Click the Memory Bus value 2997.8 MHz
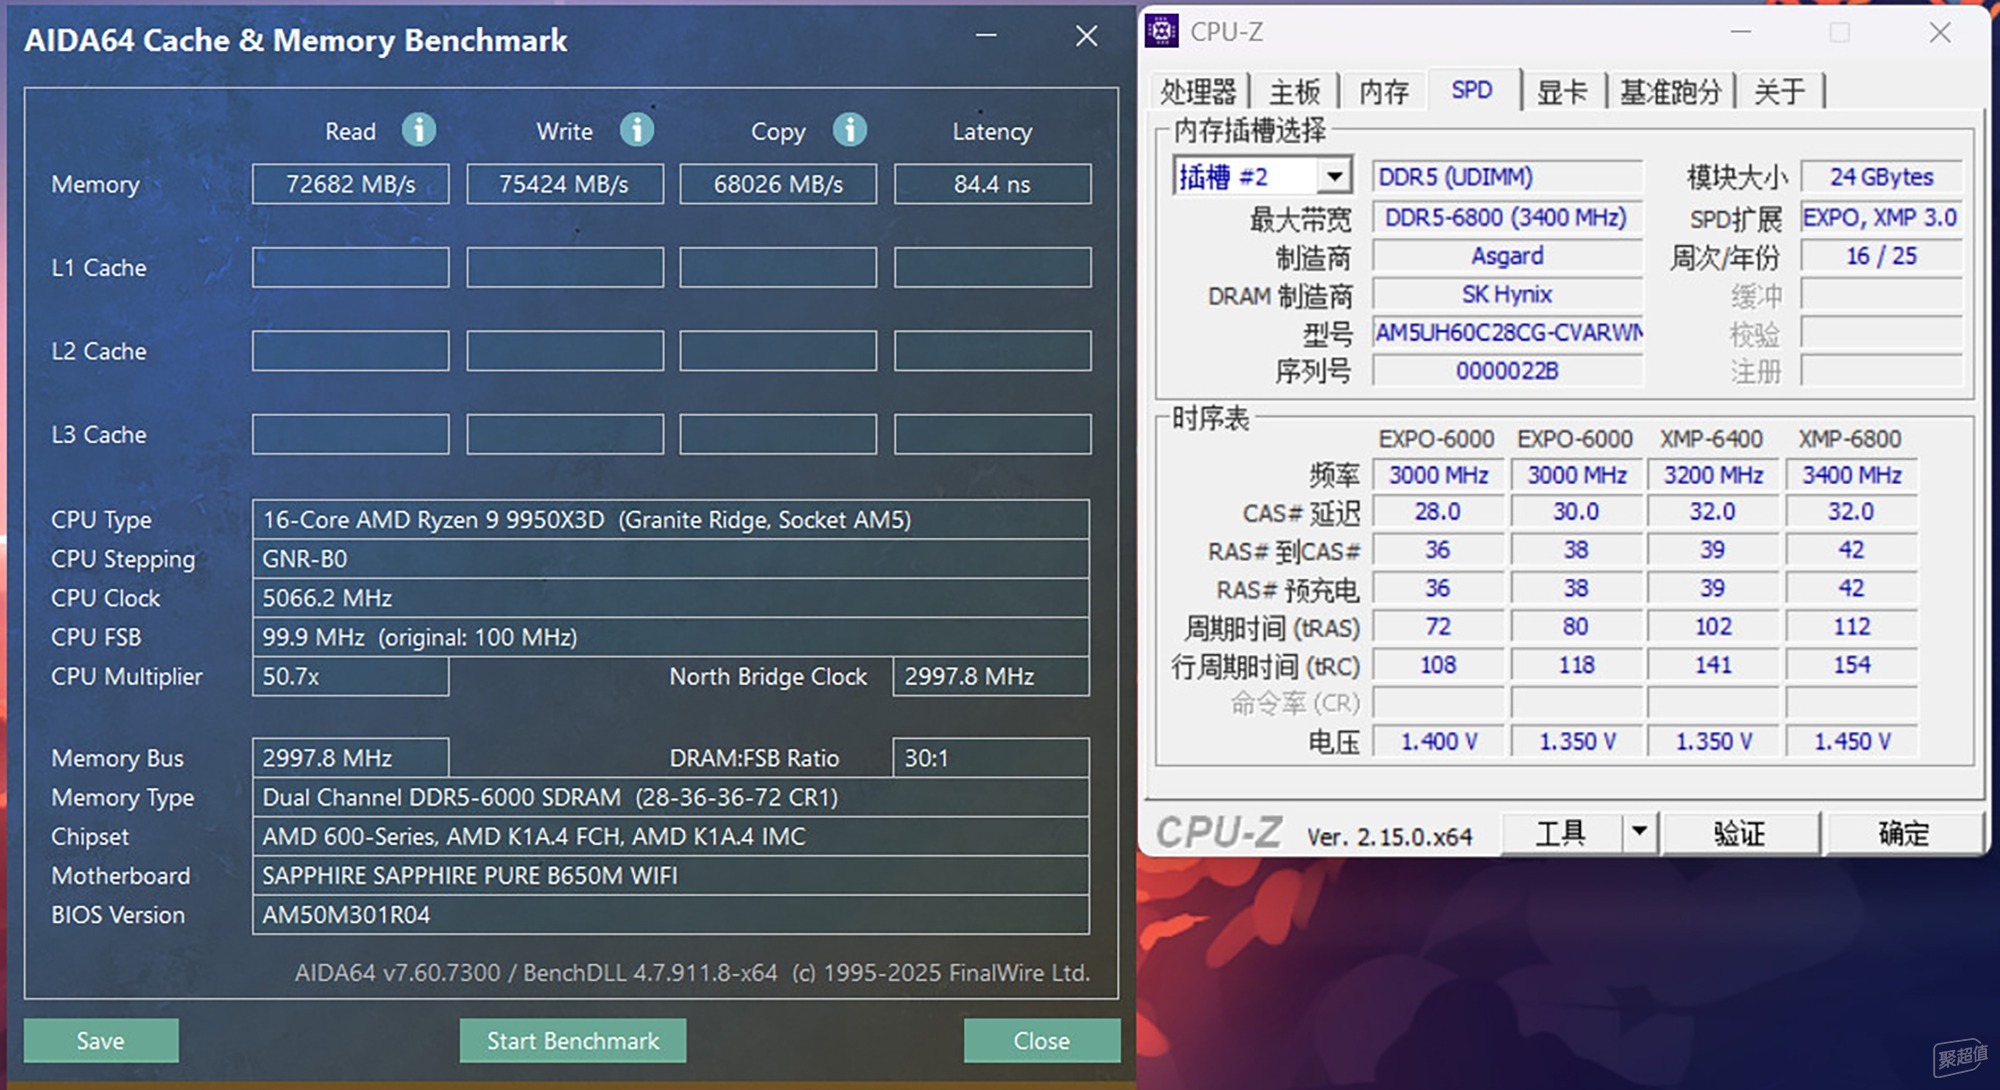2000x1090 pixels. click(351, 758)
